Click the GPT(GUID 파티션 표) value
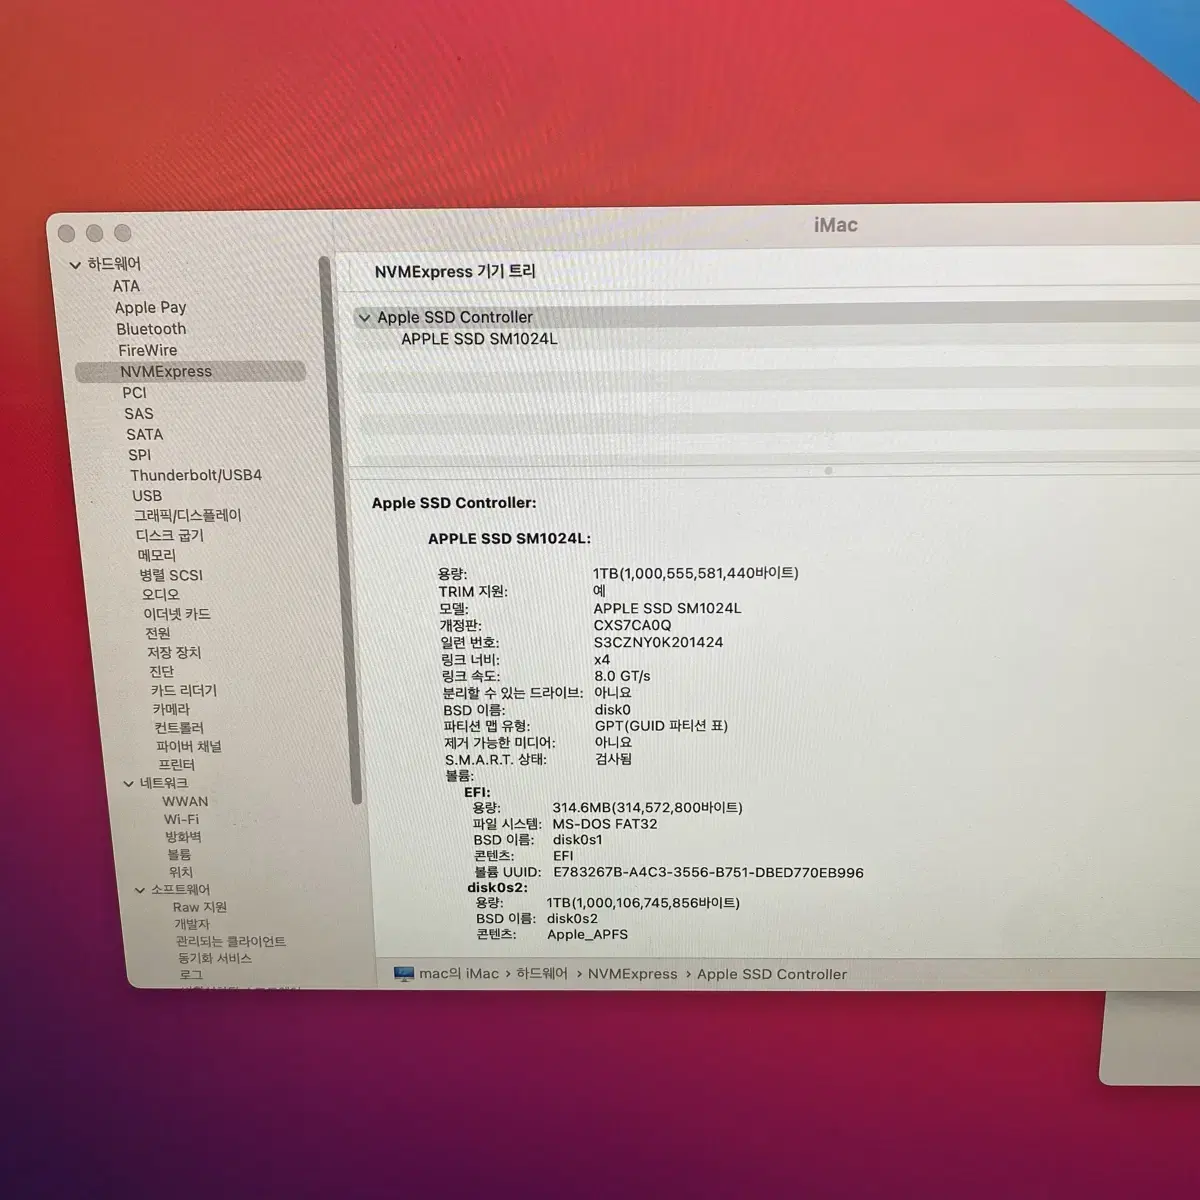This screenshot has width=1200, height=1200. click(661, 727)
